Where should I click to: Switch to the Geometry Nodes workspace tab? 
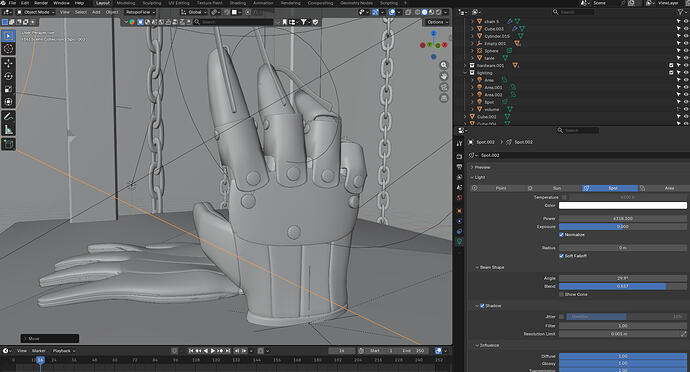click(x=356, y=3)
